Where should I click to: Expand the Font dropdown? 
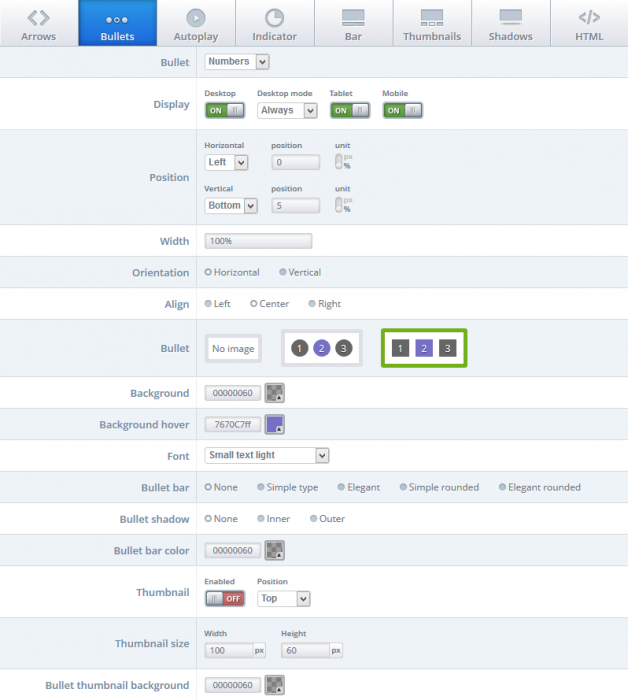pos(267,455)
